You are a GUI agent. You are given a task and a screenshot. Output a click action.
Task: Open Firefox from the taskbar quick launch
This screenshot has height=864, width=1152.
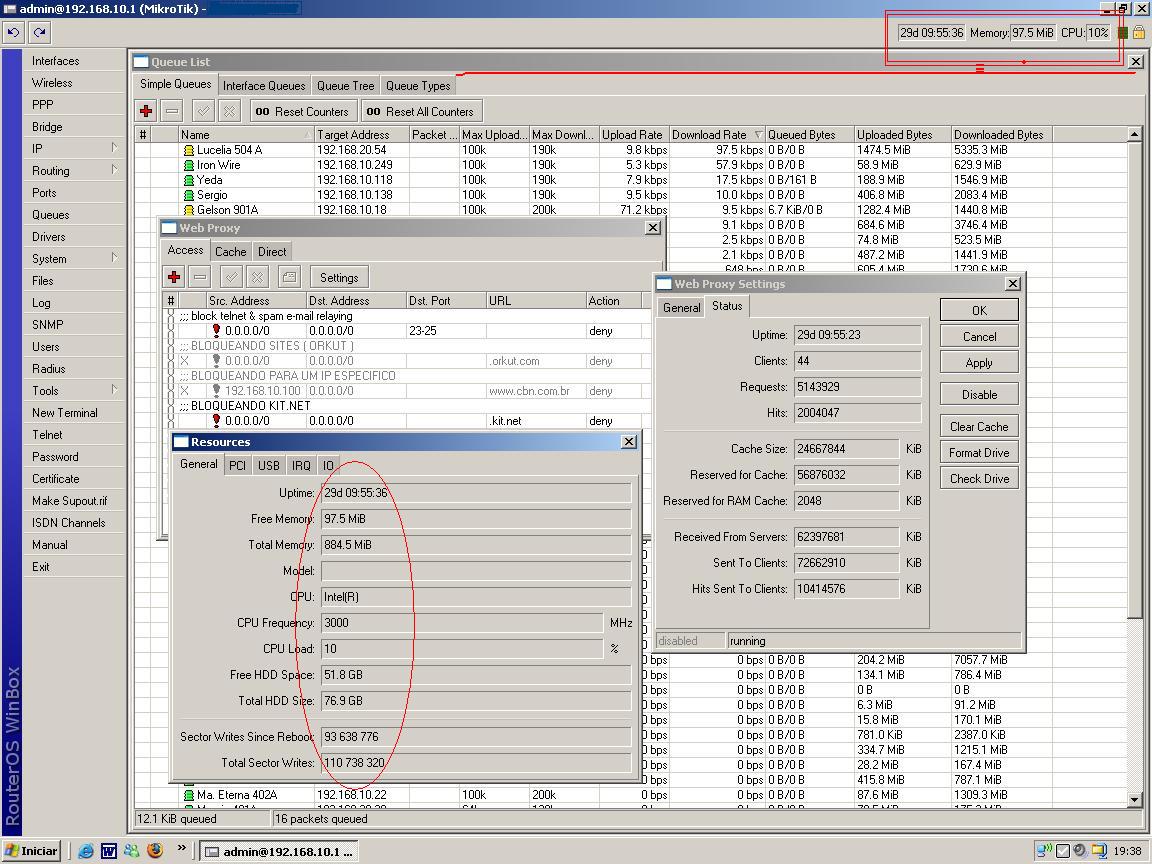tap(155, 851)
